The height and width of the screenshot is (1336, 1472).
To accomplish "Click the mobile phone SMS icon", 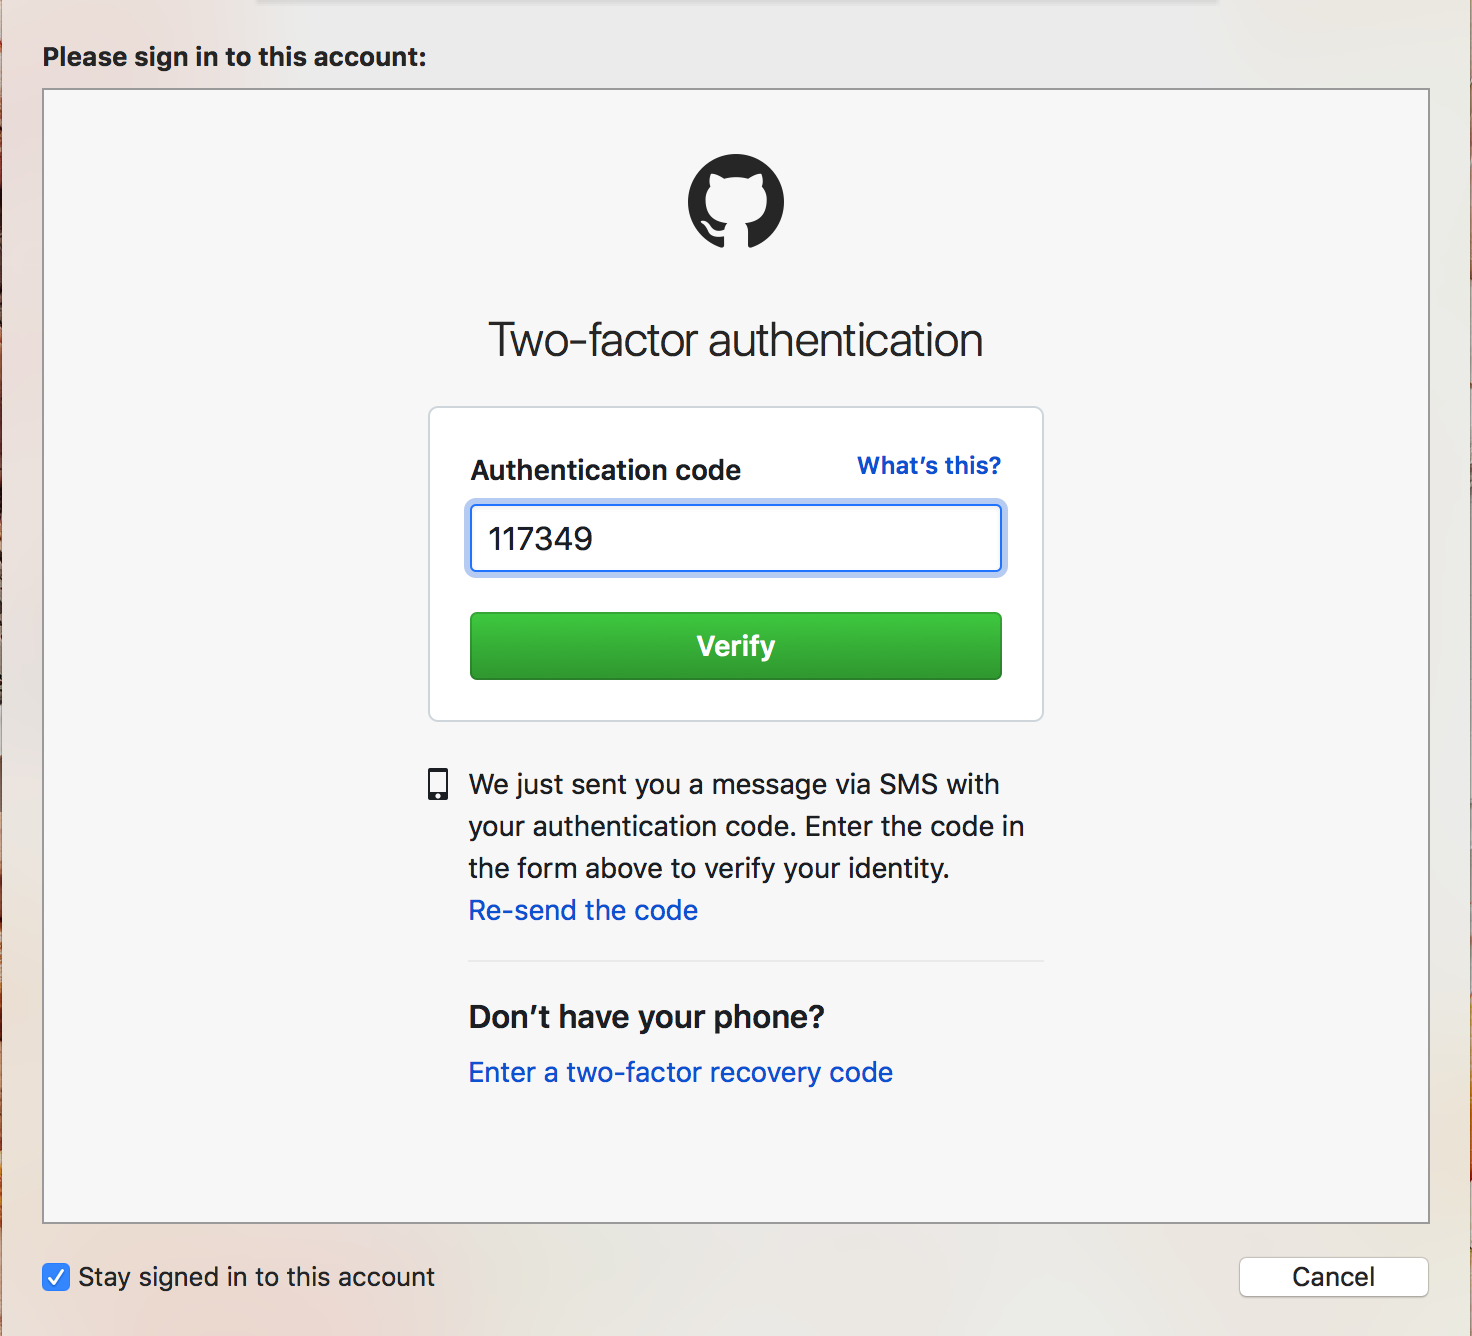I will [x=438, y=784].
